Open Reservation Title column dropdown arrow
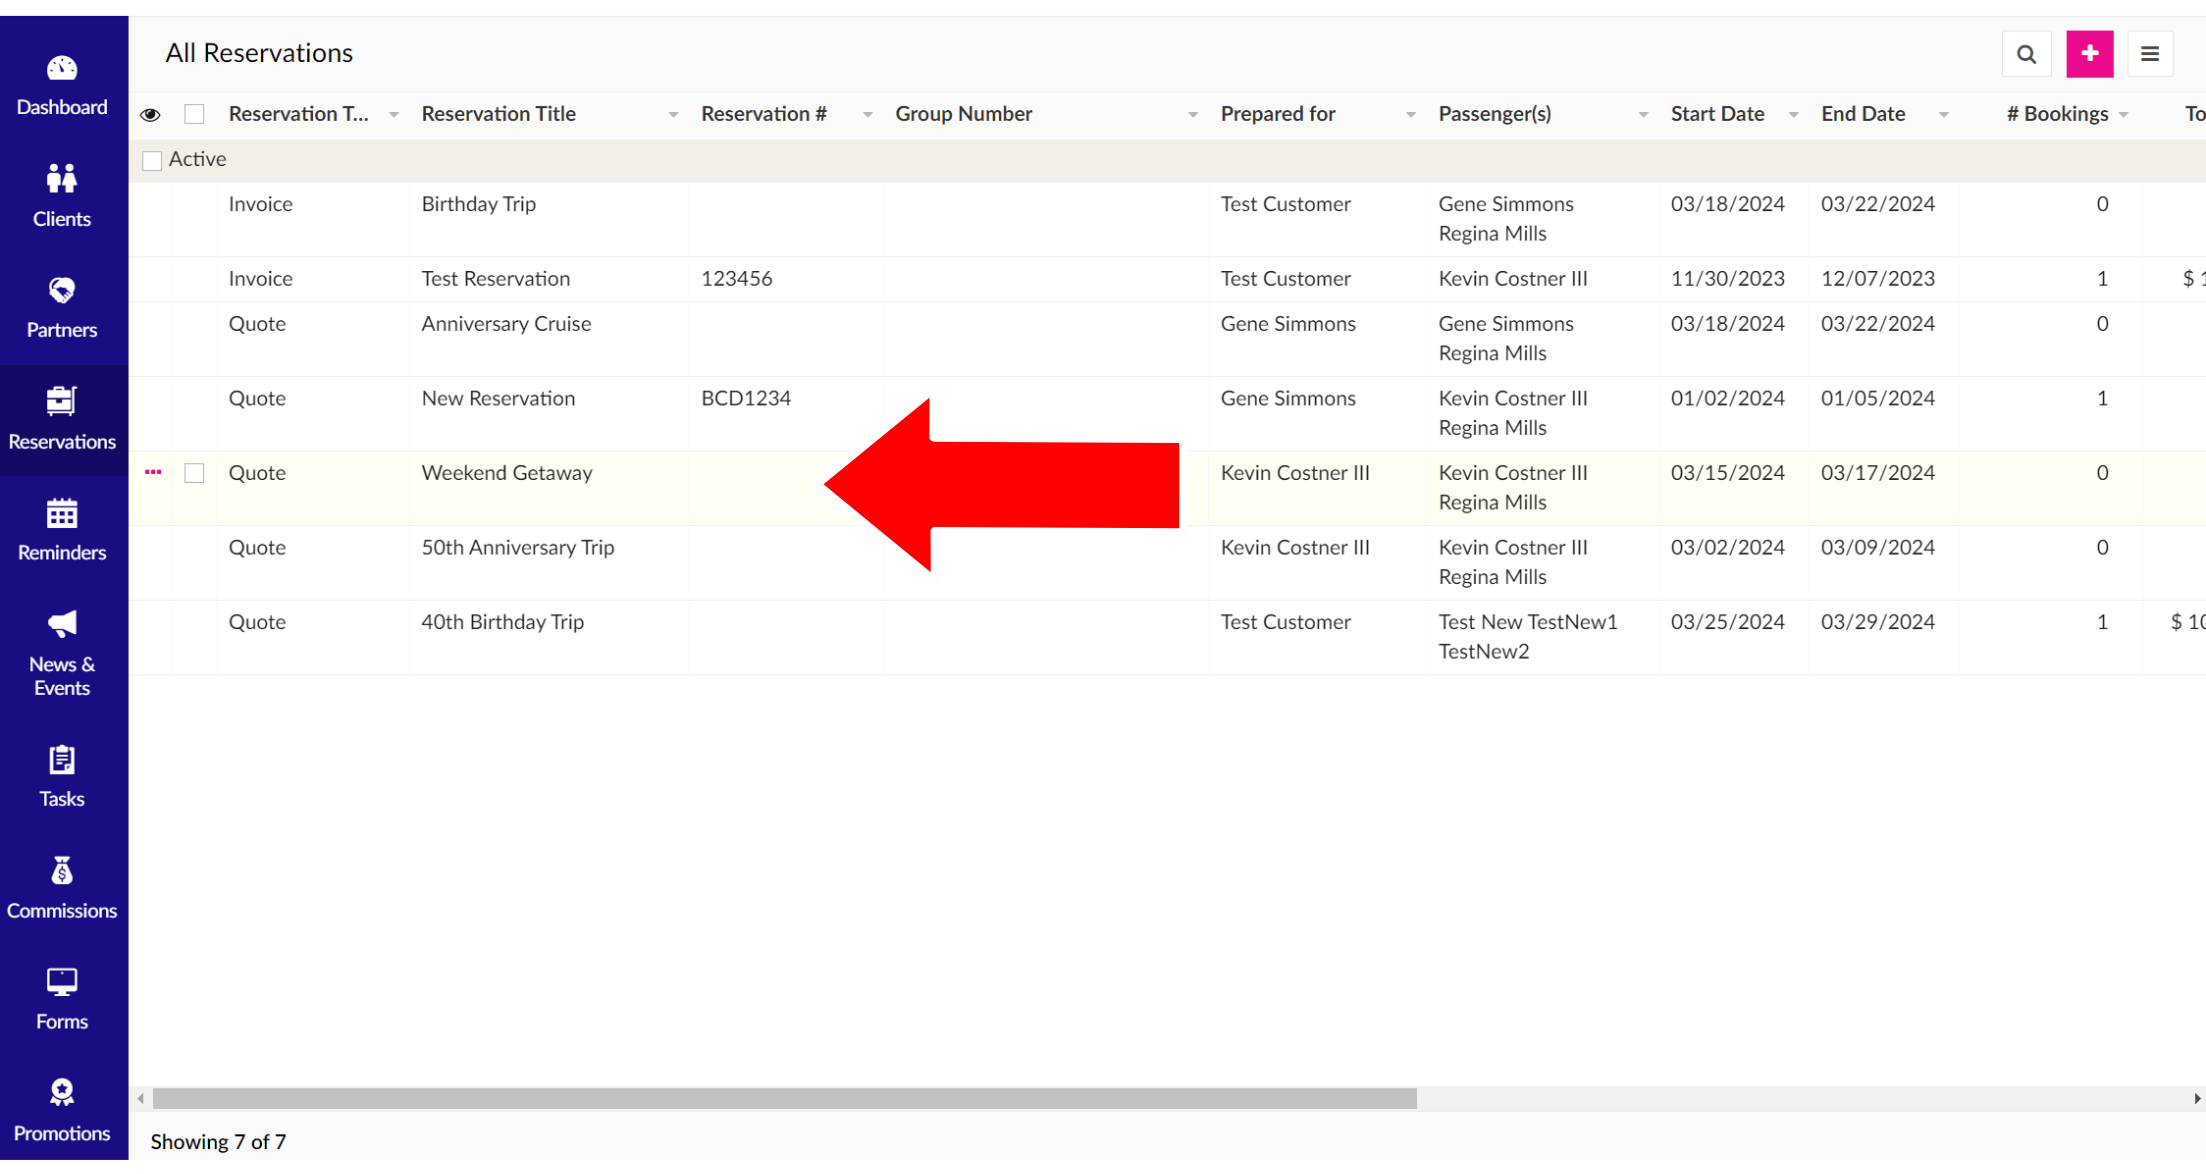Viewport: 2206px width, 1174px height. (673, 115)
